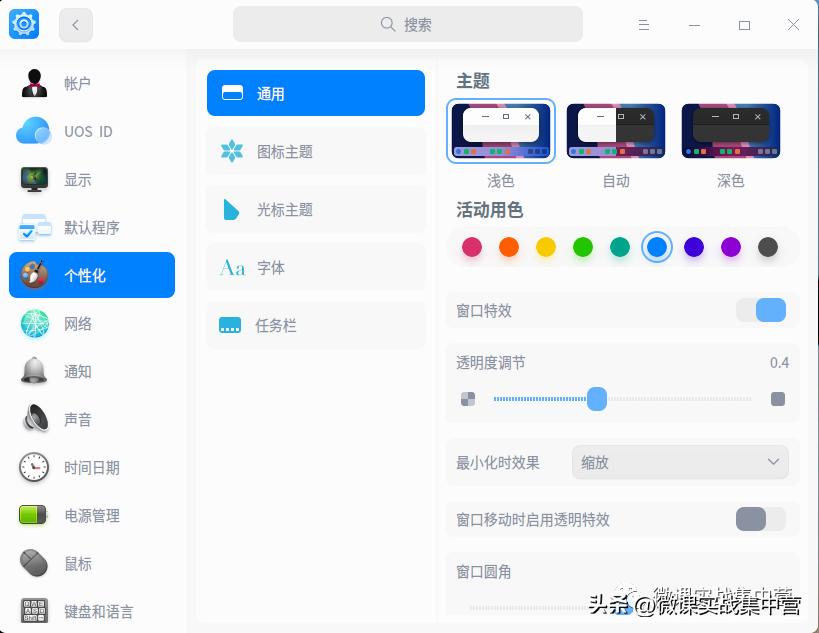Select UOS ID in the sidebar
The height and width of the screenshot is (633, 819).
point(88,132)
